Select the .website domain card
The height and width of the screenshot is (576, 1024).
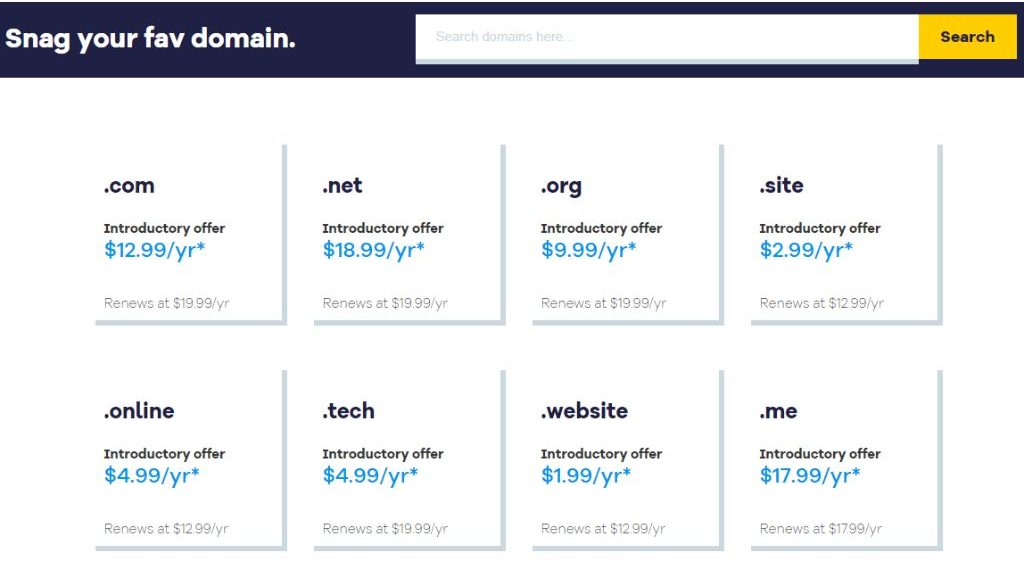click(625, 460)
